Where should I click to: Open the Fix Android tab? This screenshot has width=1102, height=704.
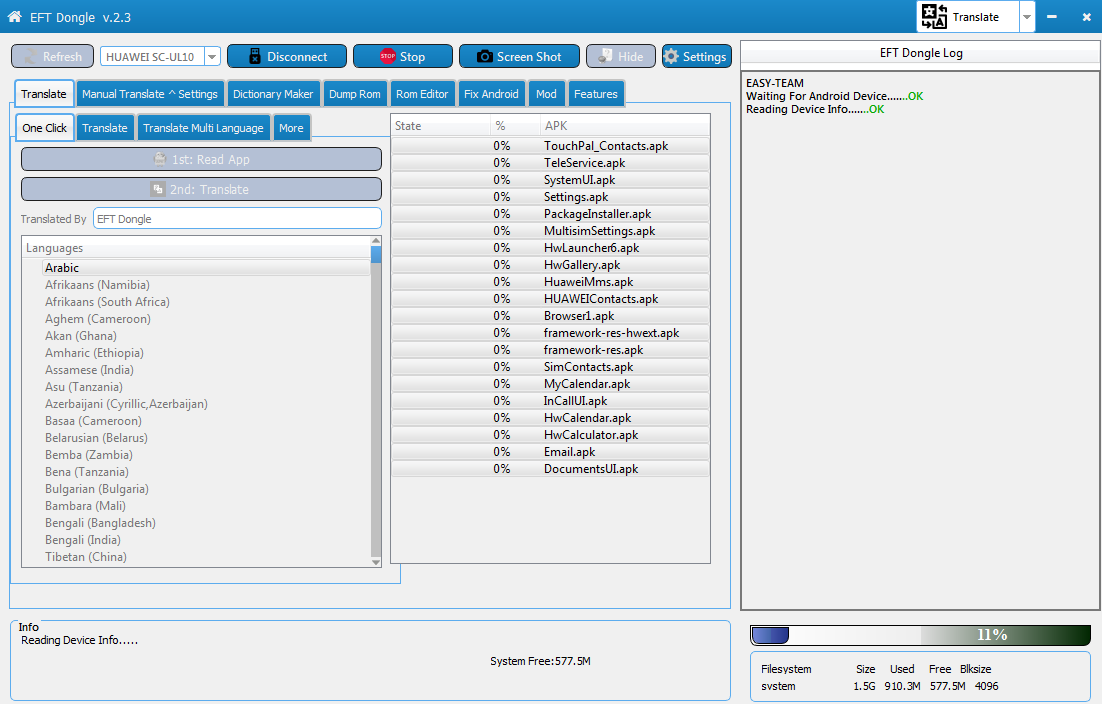pos(491,94)
